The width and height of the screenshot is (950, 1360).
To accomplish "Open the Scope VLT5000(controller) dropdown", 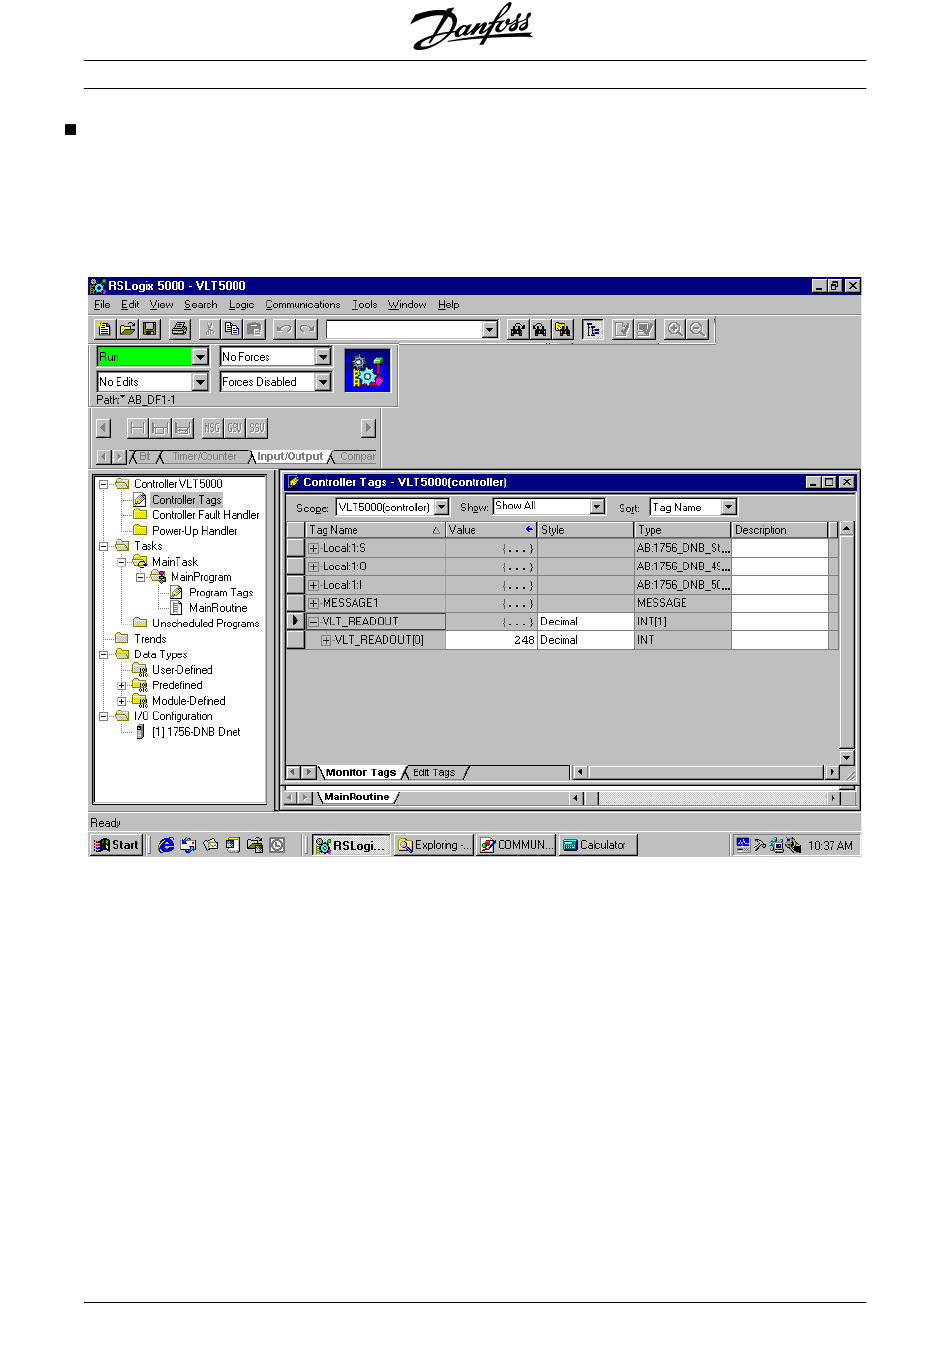I will (441, 507).
